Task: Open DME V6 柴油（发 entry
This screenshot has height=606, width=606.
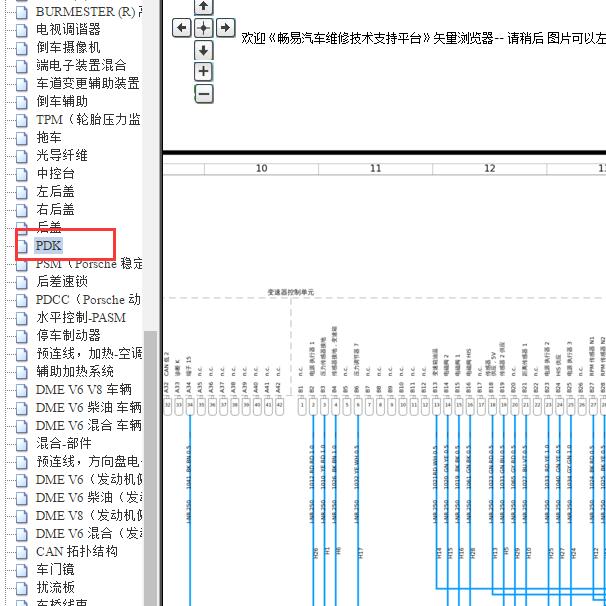Action: [x=89, y=497]
